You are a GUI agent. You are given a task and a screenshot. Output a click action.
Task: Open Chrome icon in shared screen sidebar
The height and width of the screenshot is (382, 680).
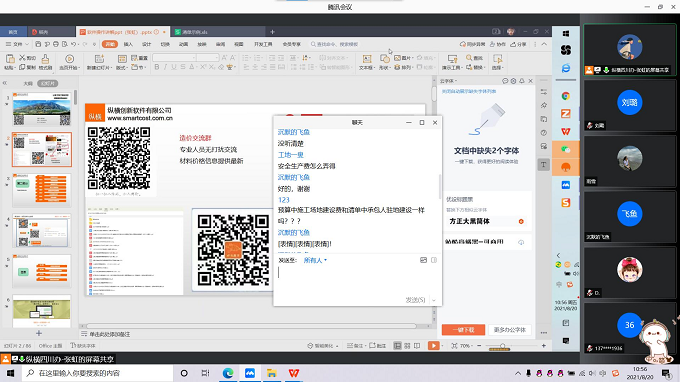566,96
